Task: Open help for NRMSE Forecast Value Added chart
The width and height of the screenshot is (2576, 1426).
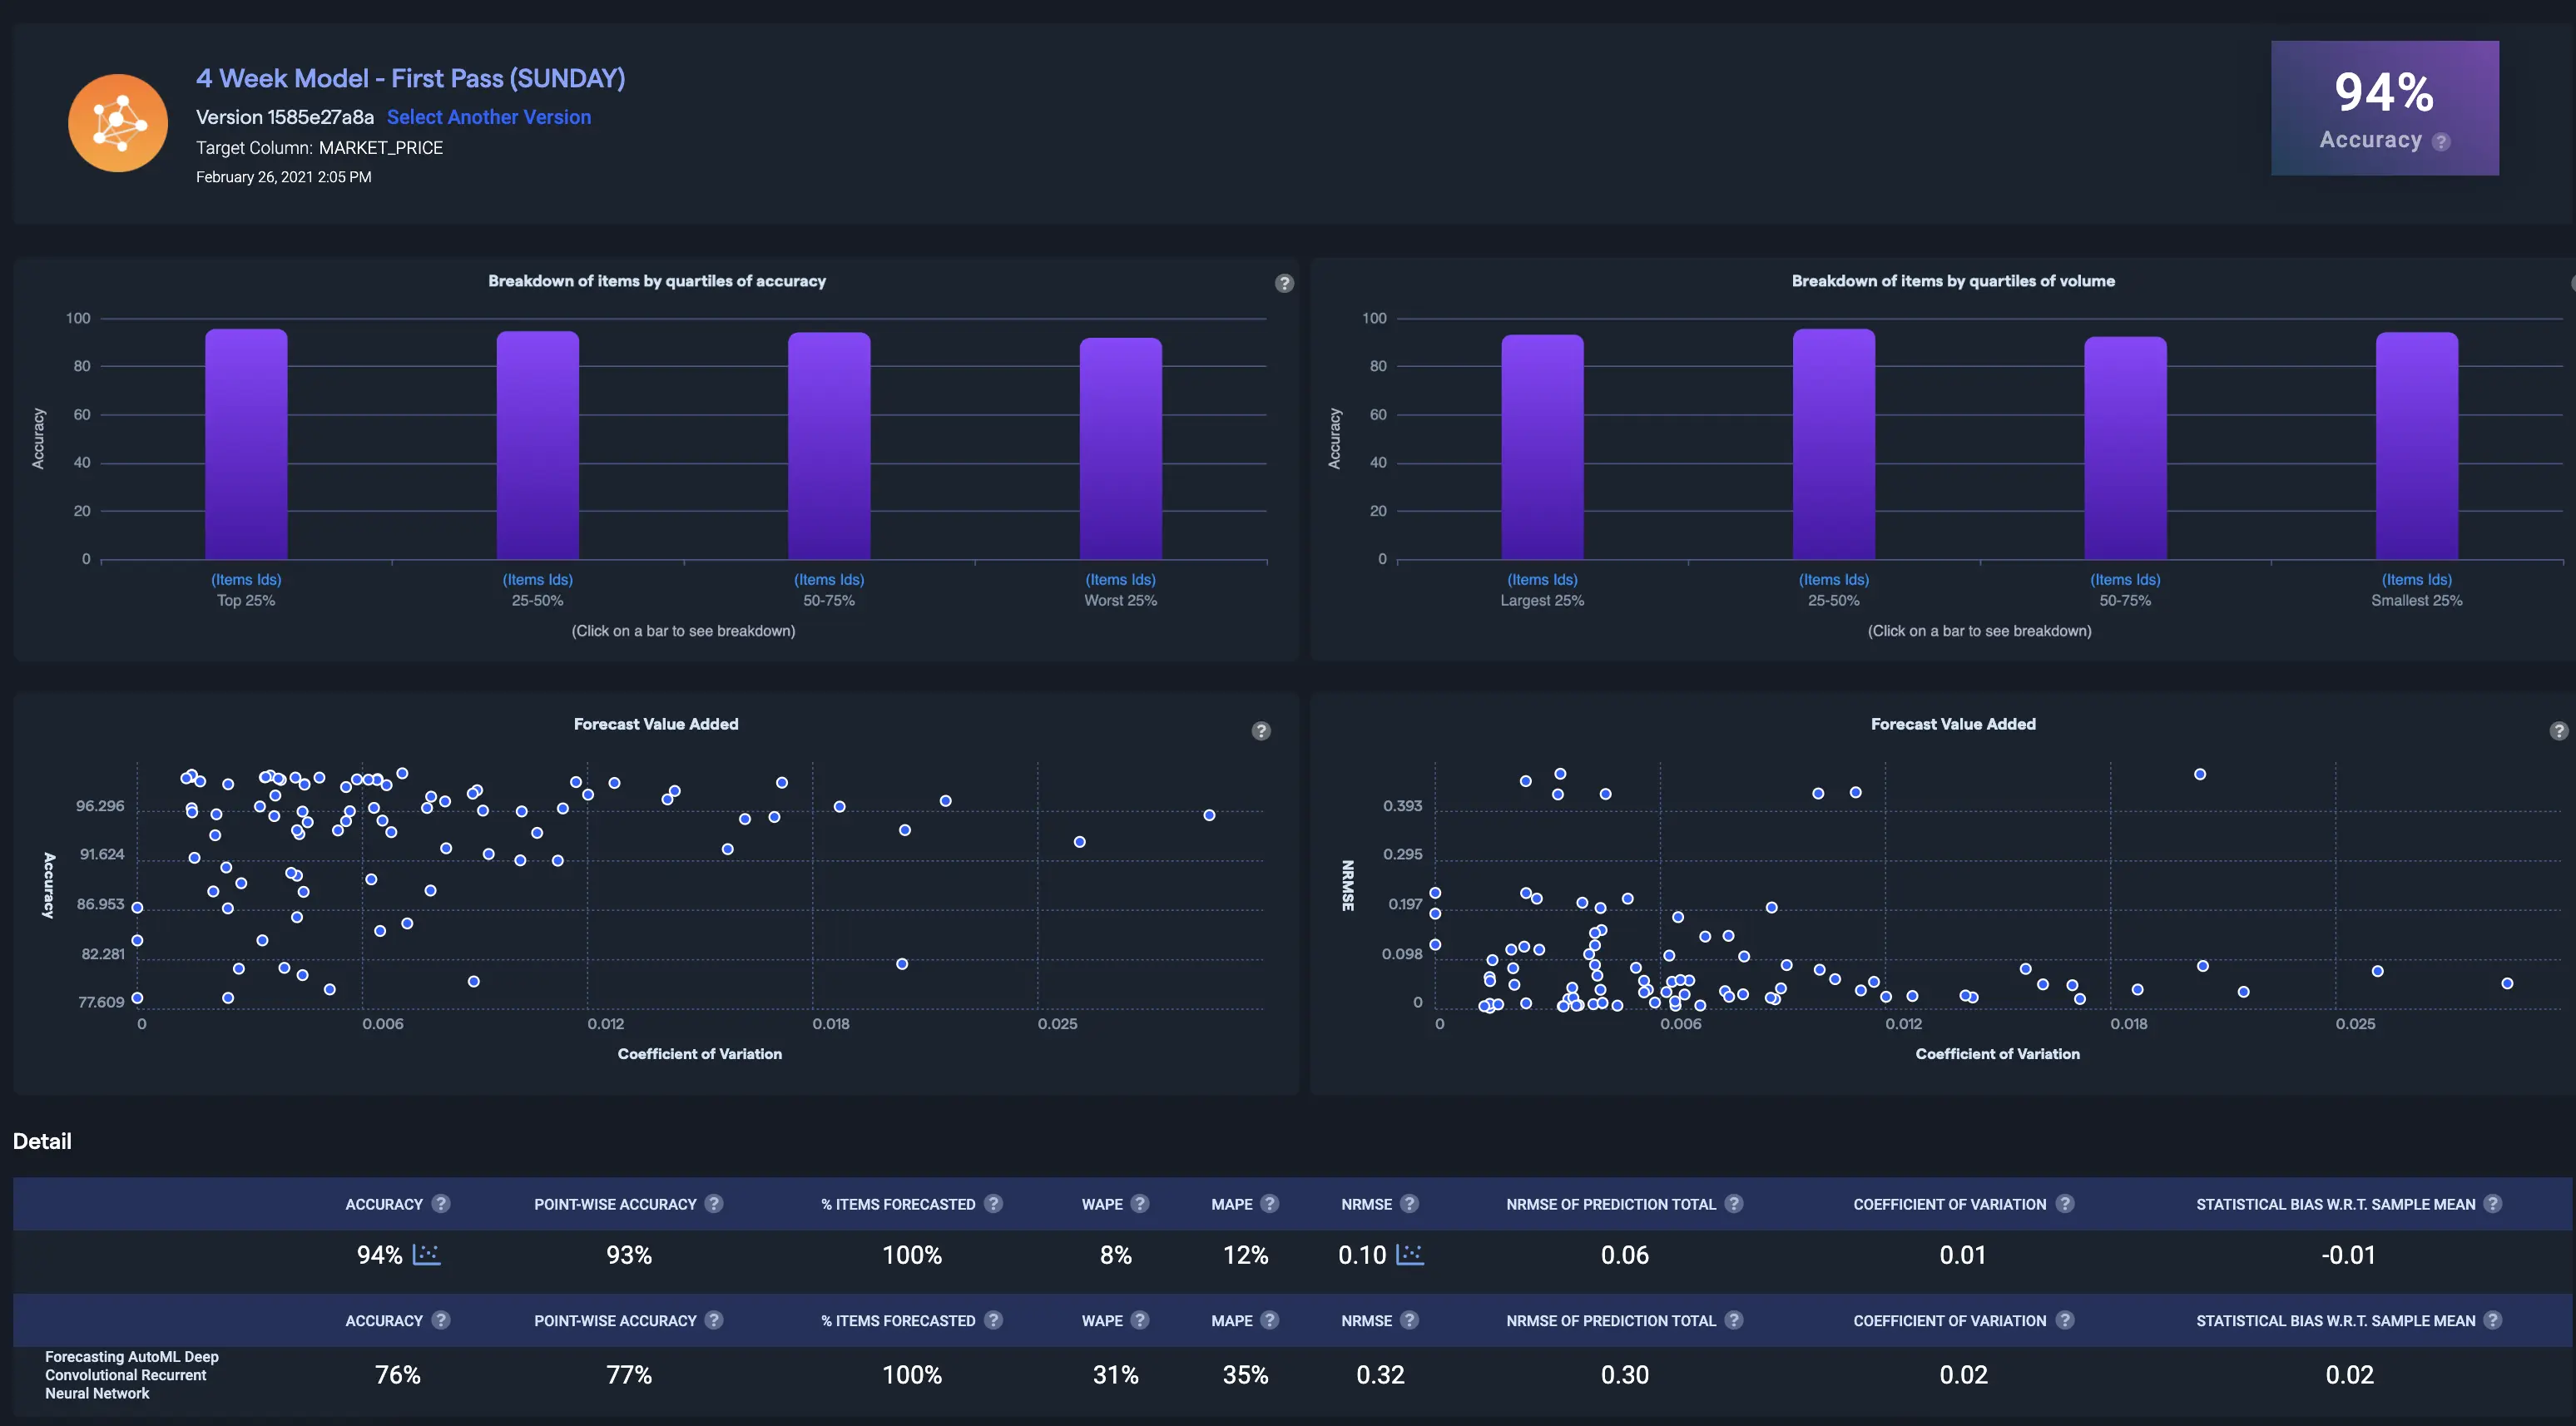Action: point(2558,731)
